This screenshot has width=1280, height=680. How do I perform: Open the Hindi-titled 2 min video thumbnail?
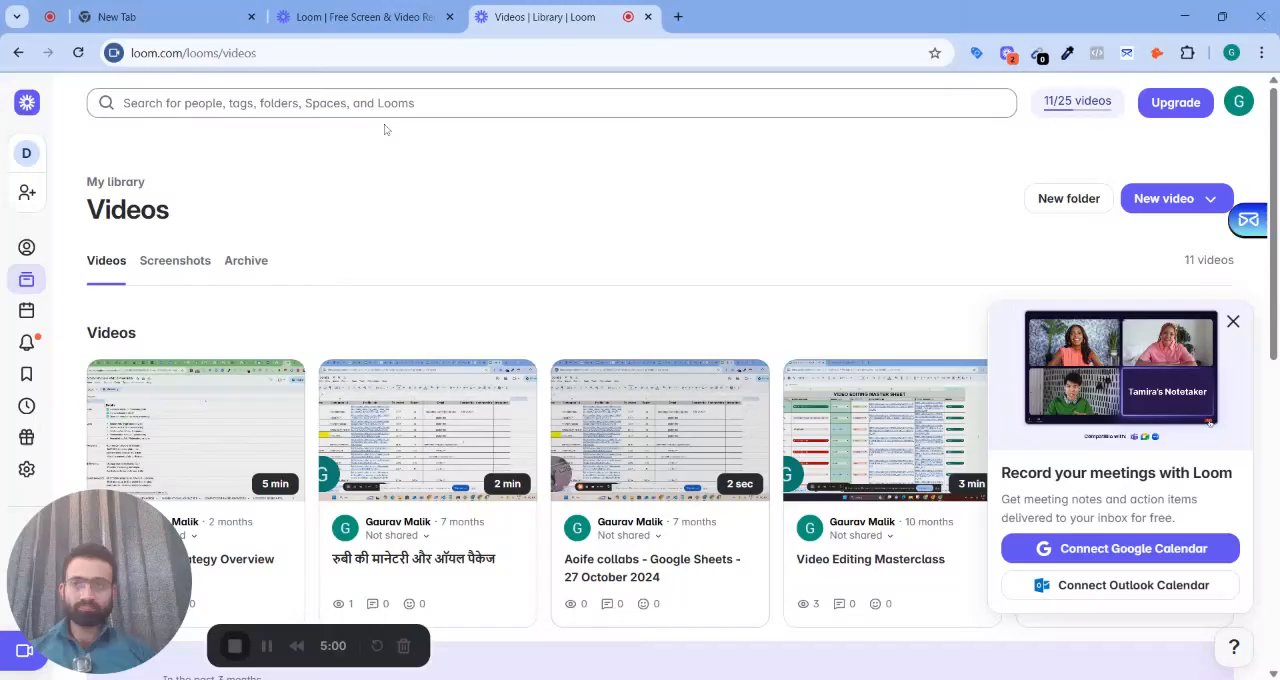428,430
